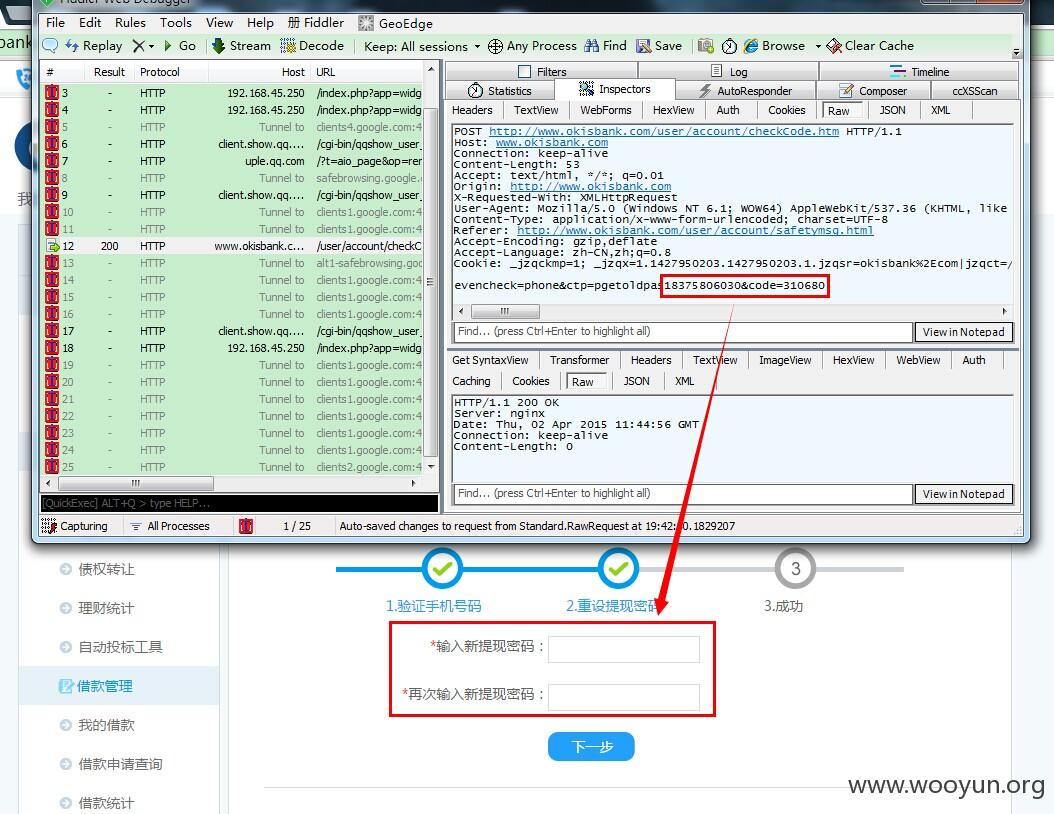Open the Browse dropdown arrow
The width and height of the screenshot is (1054, 814).
[x=818, y=46]
